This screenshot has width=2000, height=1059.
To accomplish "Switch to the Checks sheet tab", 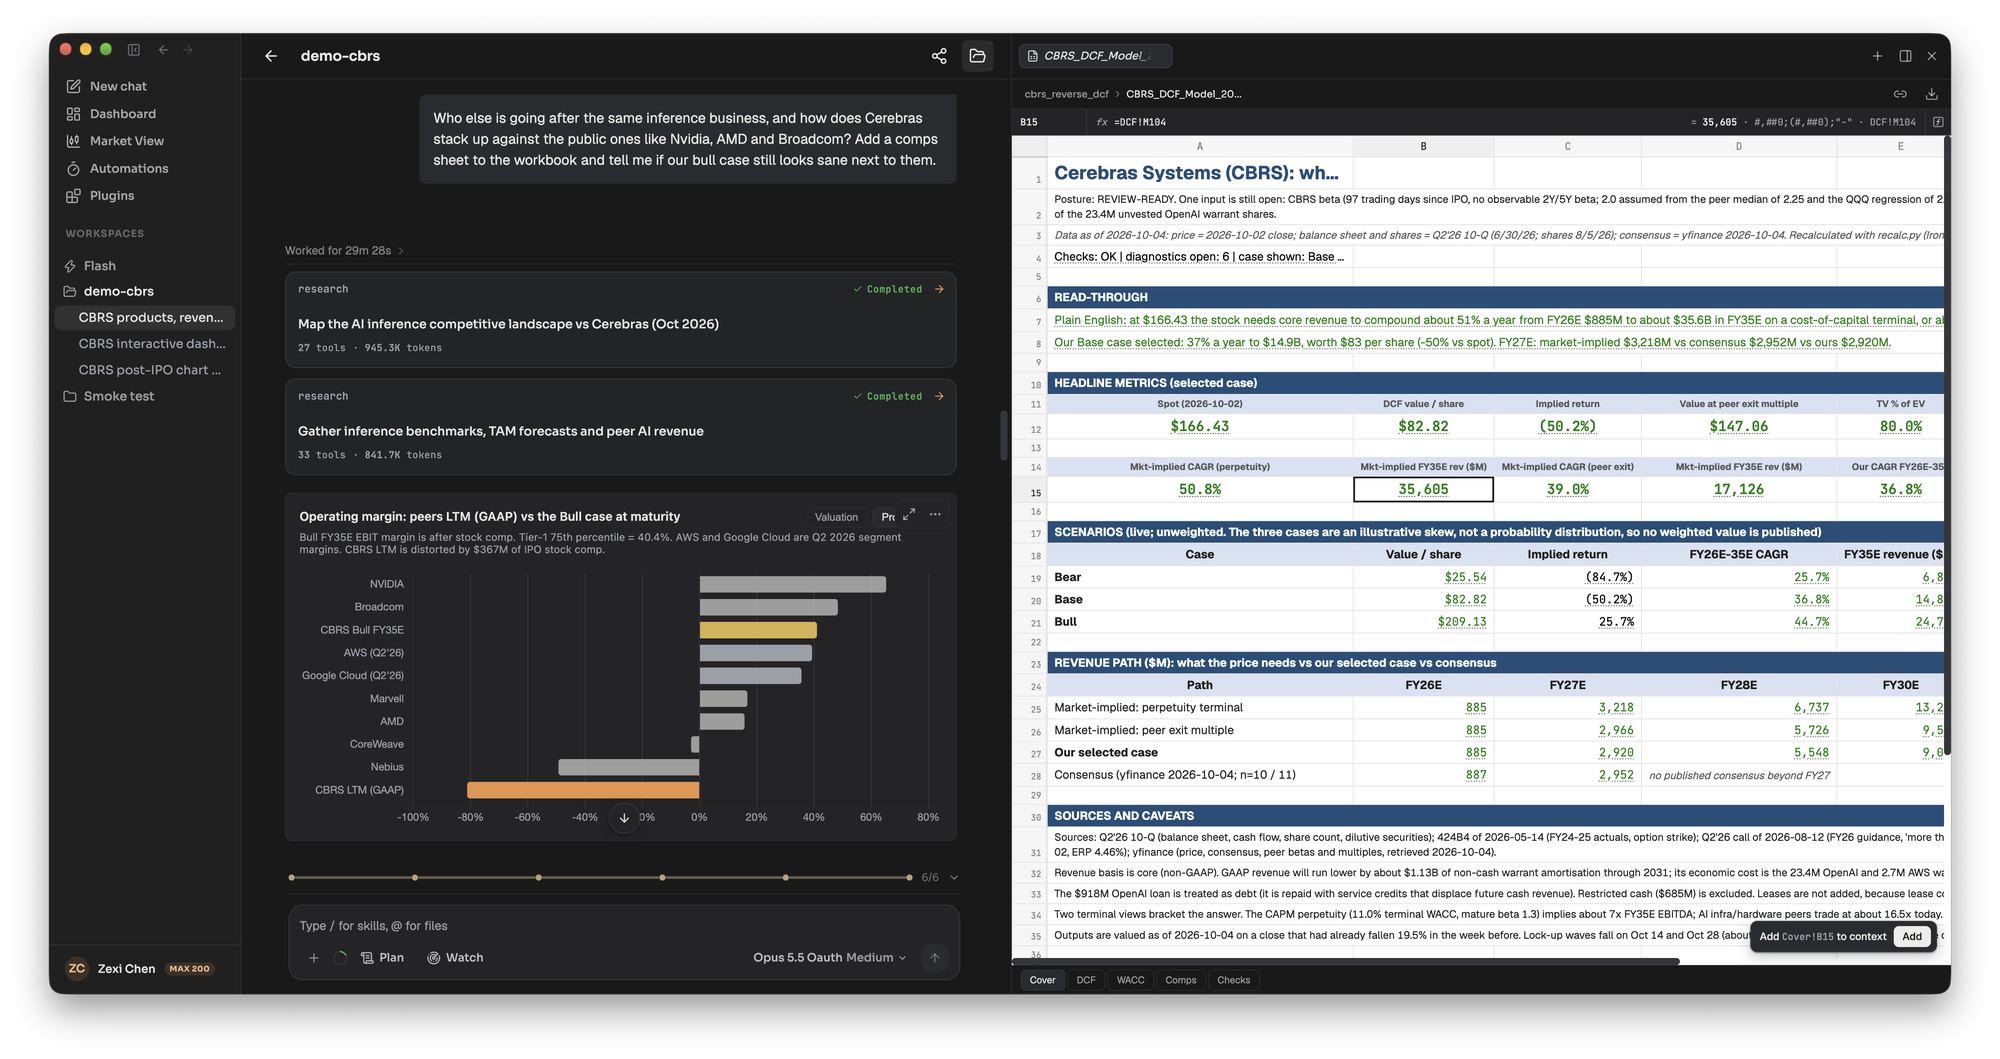I will tap(1233, 980).
